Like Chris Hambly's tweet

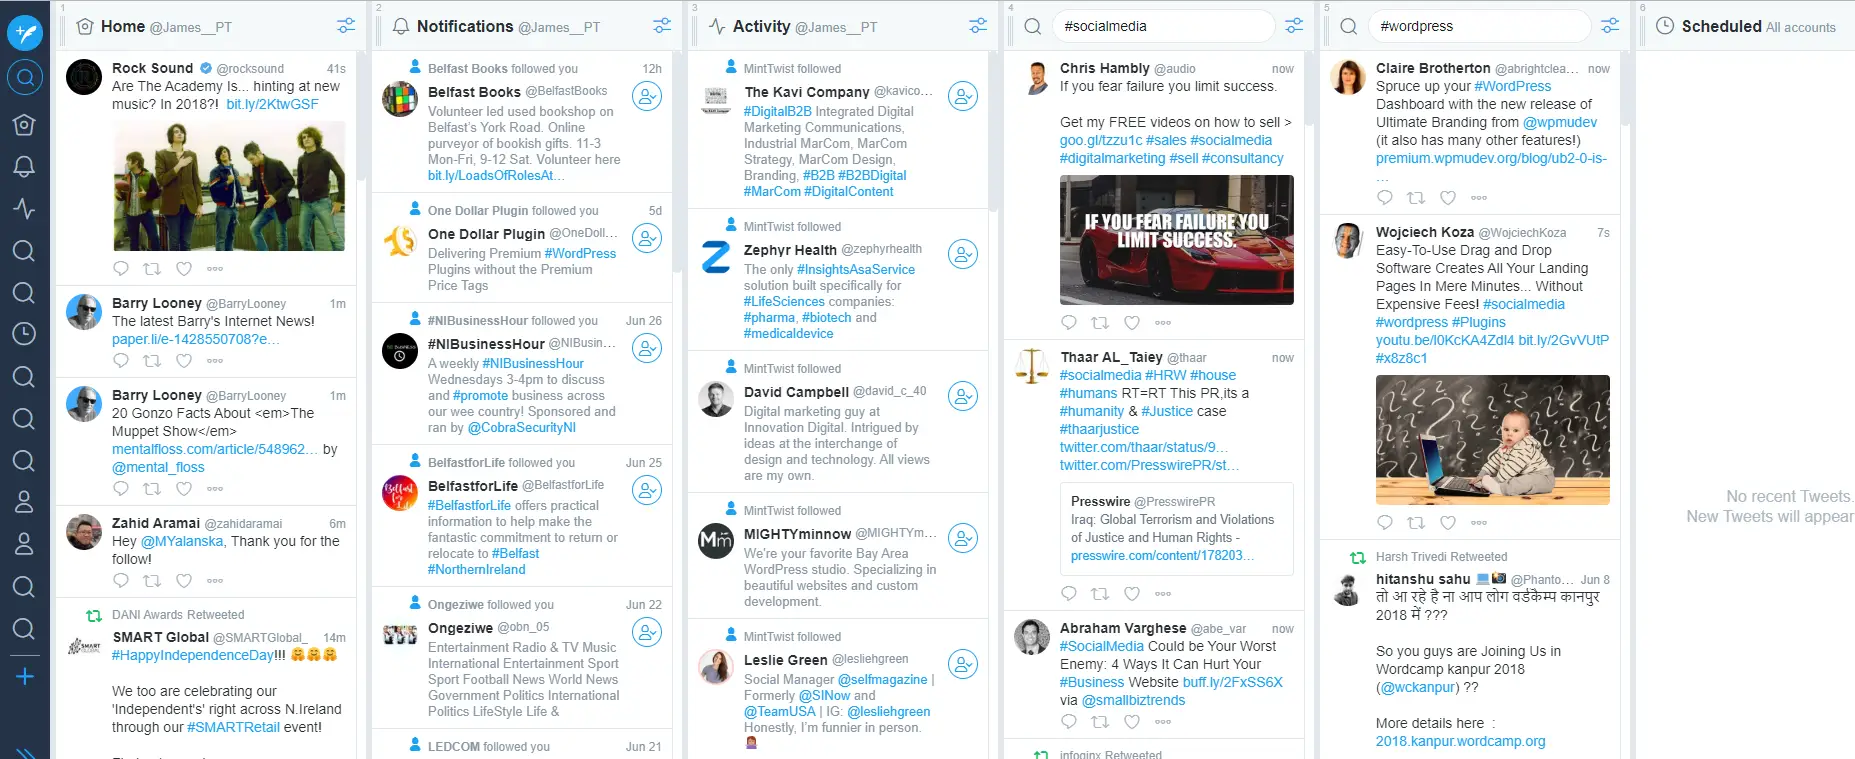pos(1132,322)
